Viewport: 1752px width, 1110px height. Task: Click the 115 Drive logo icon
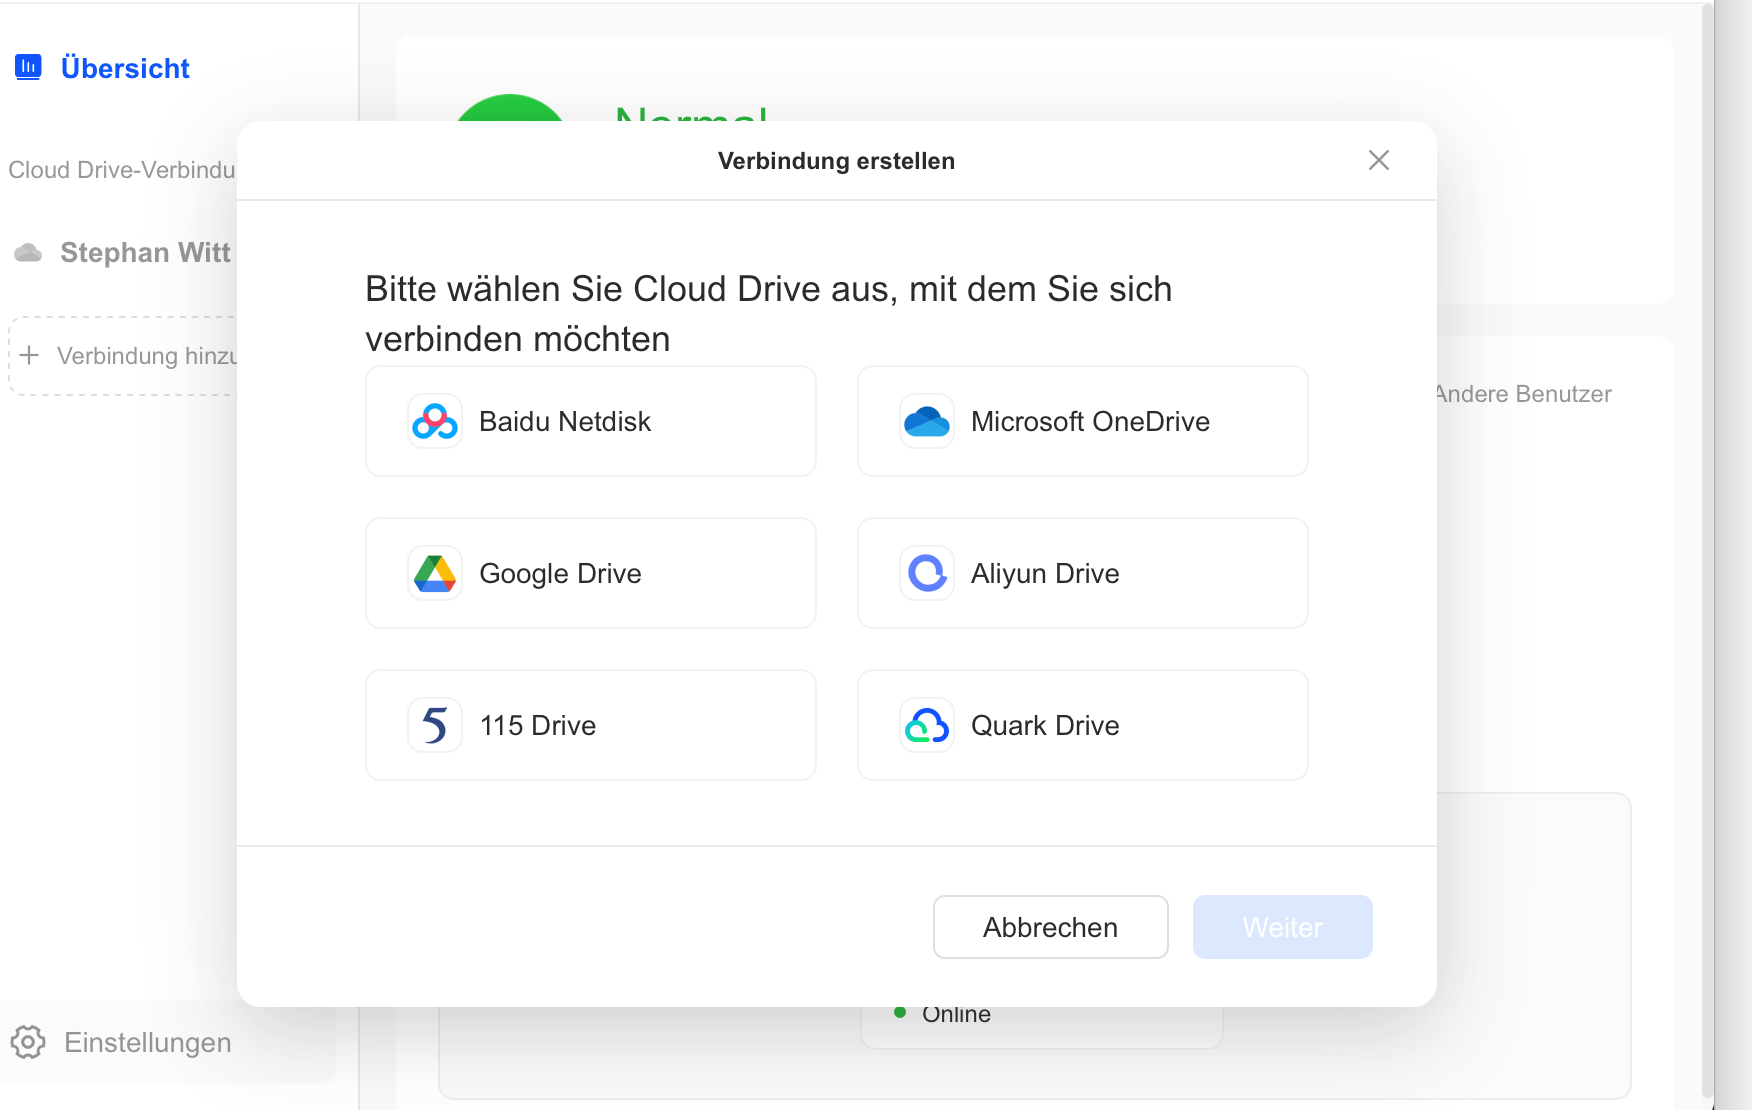click(435, 726)
